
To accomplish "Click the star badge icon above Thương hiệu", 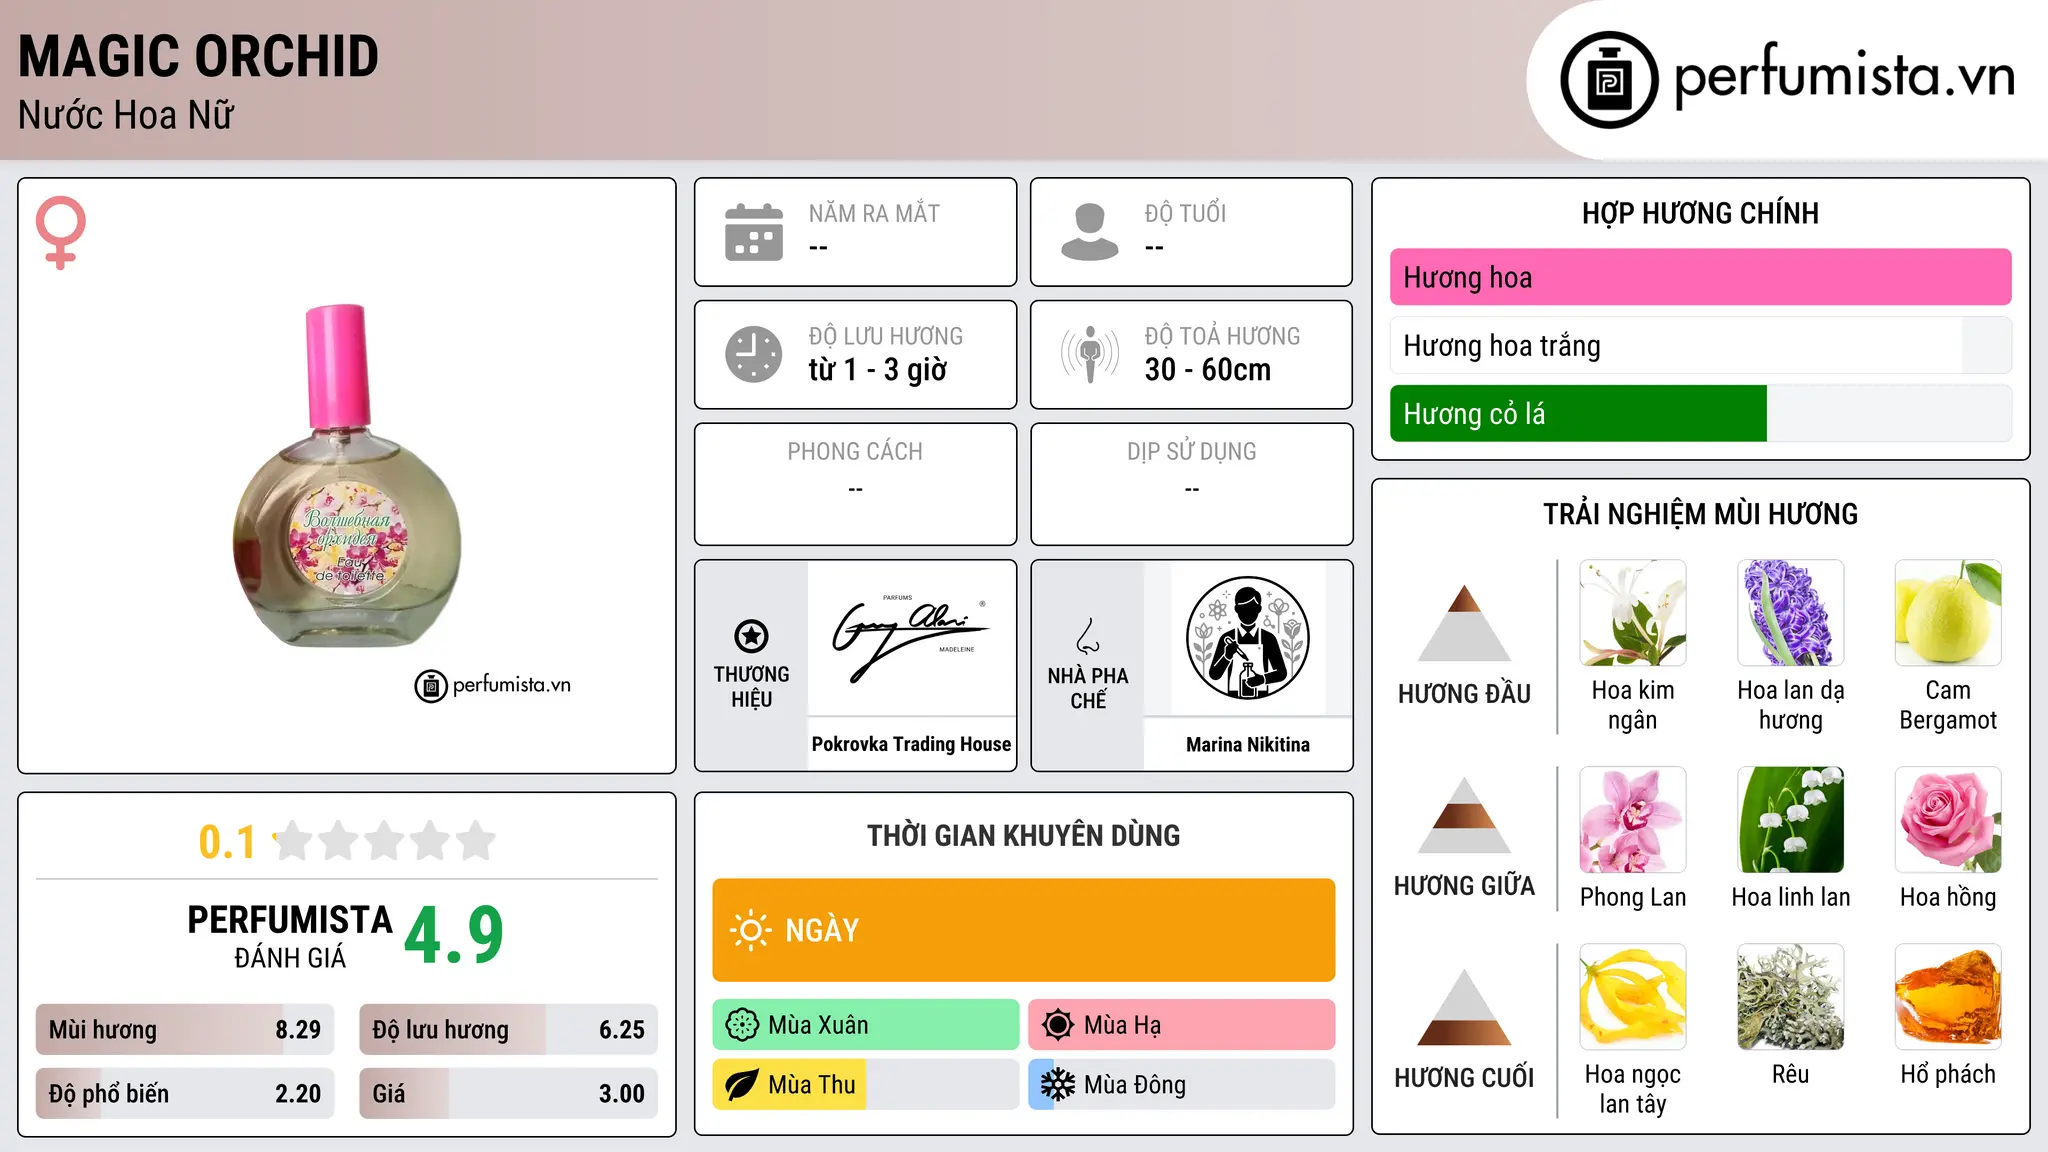I will pyautogui.click(x=751, y=636).
